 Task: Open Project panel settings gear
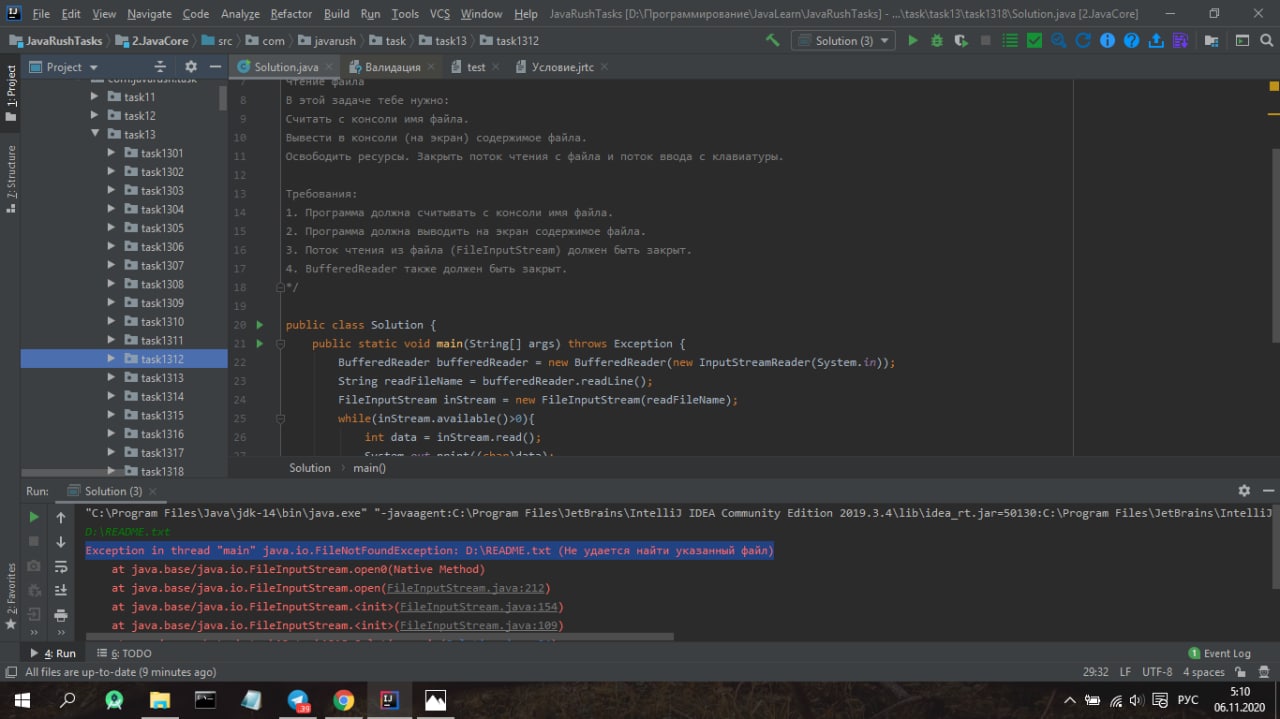tap(190, 67)
